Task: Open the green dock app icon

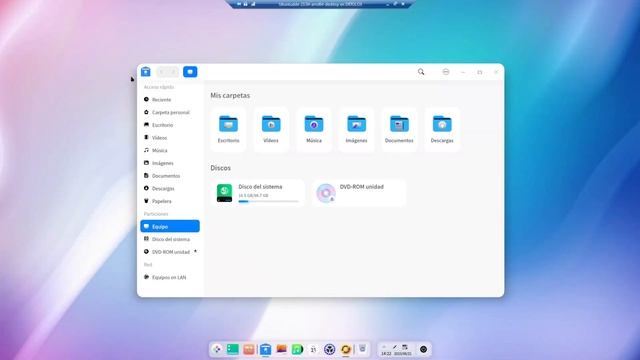Action: (233, 349)
